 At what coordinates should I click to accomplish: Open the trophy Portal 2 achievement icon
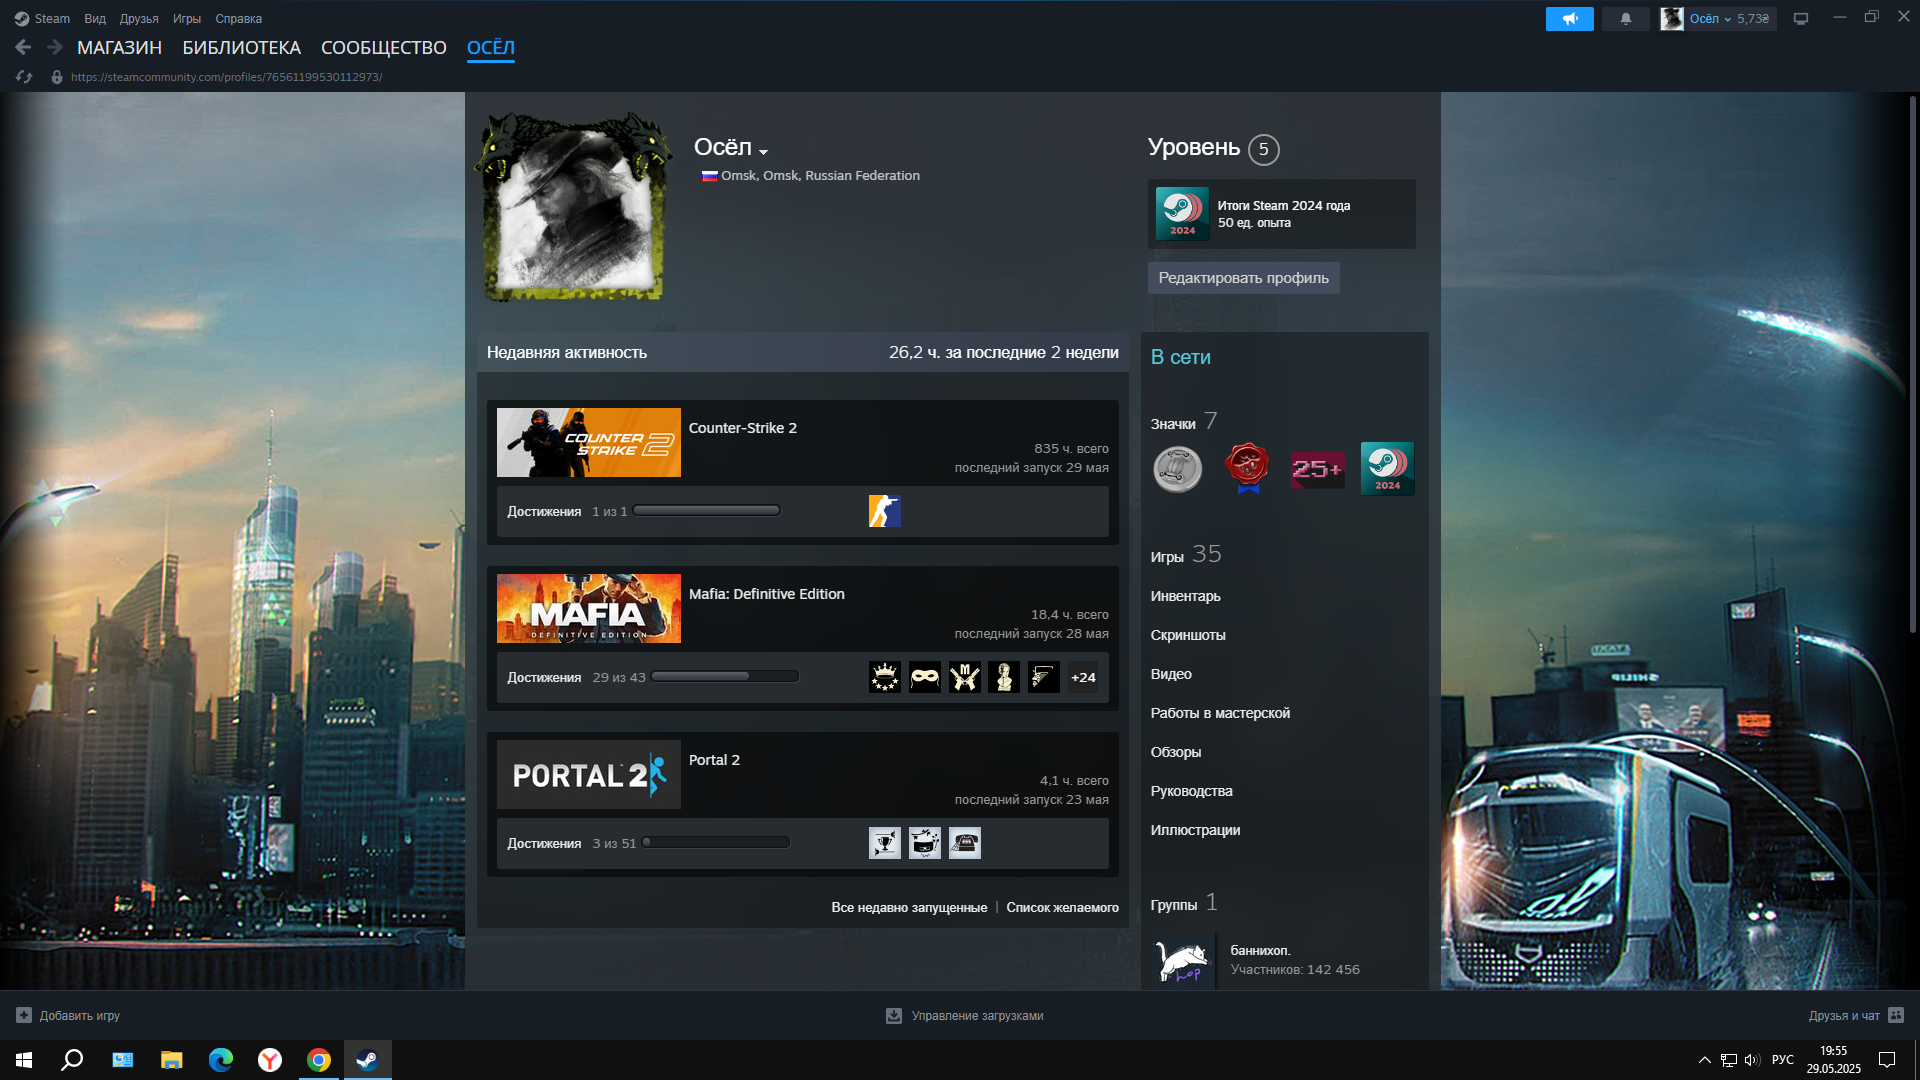884,843
